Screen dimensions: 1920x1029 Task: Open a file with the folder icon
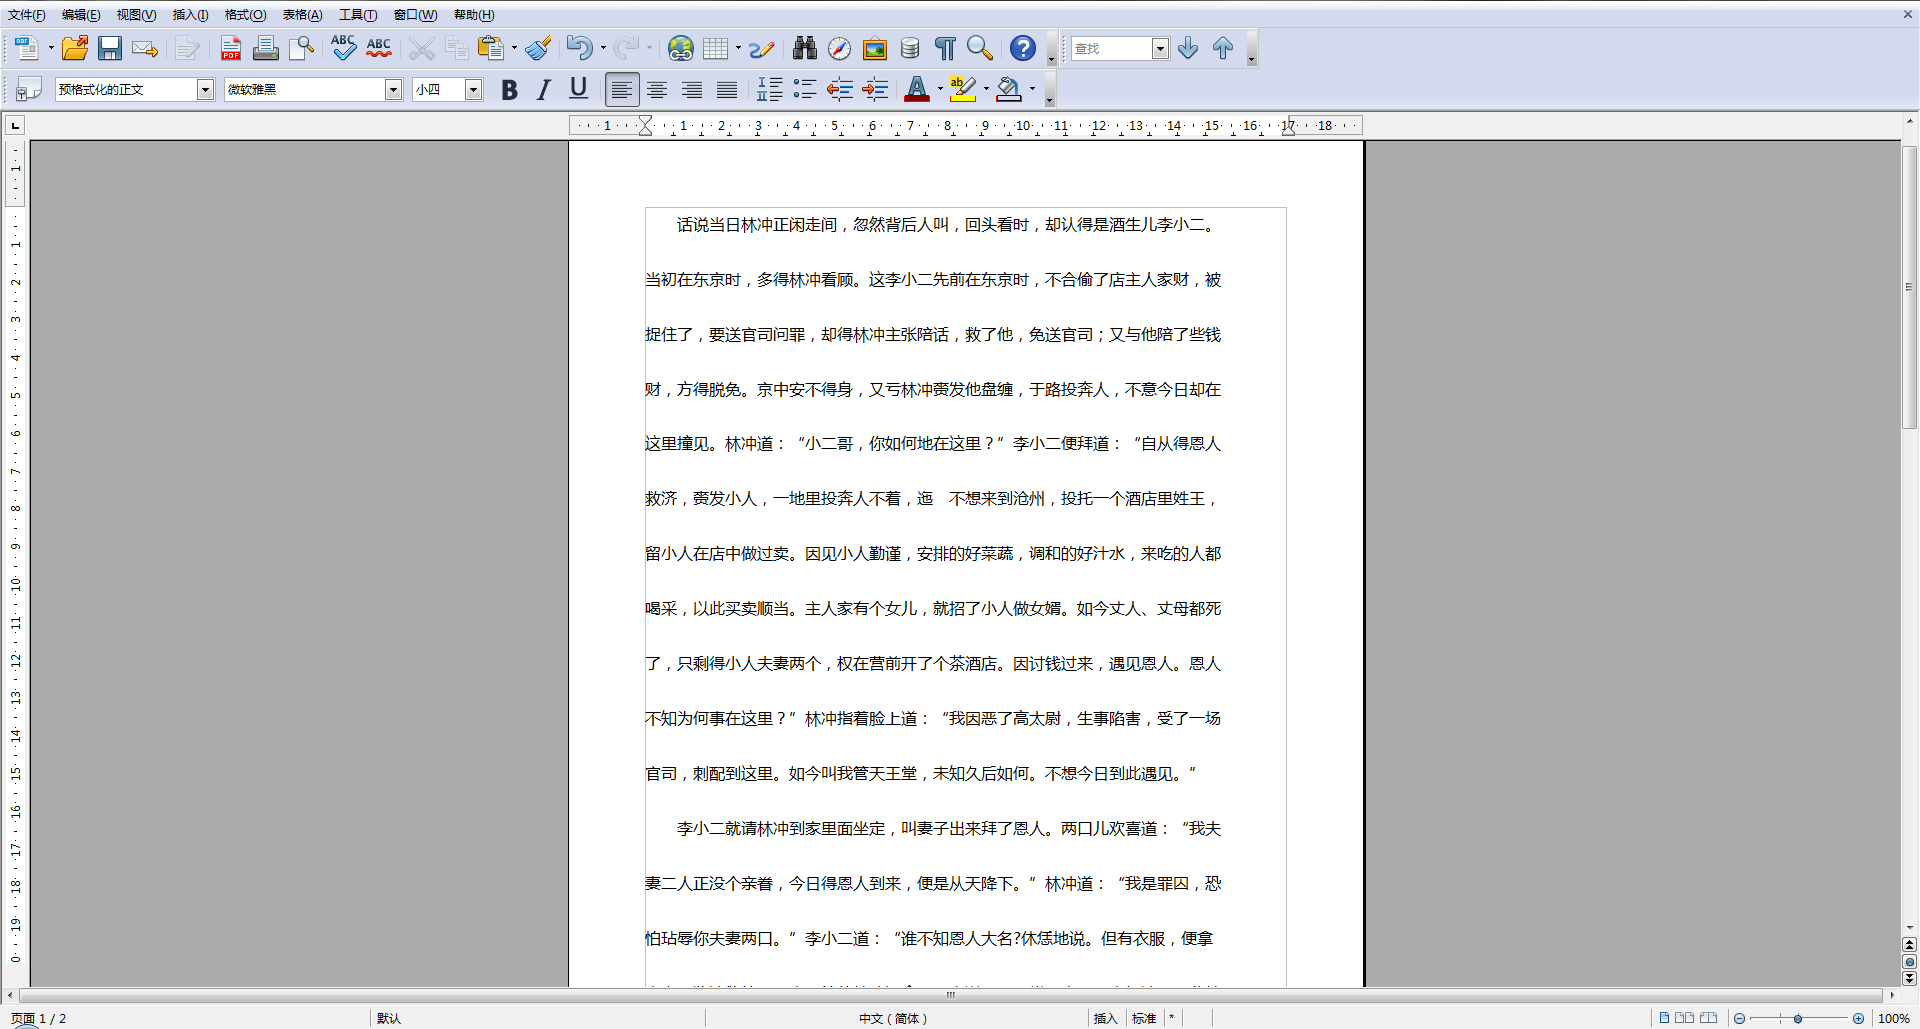click(x=75, y=48)
